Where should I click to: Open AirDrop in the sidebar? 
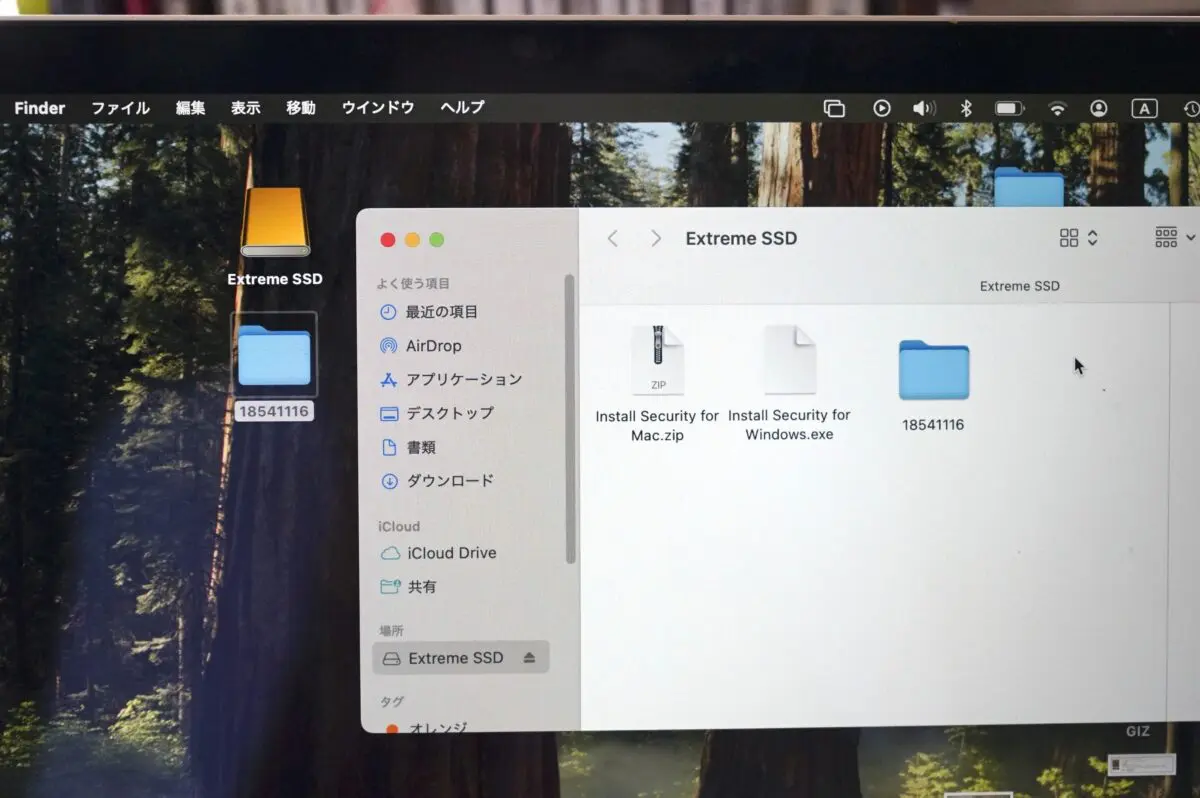(x=433, y=346)
